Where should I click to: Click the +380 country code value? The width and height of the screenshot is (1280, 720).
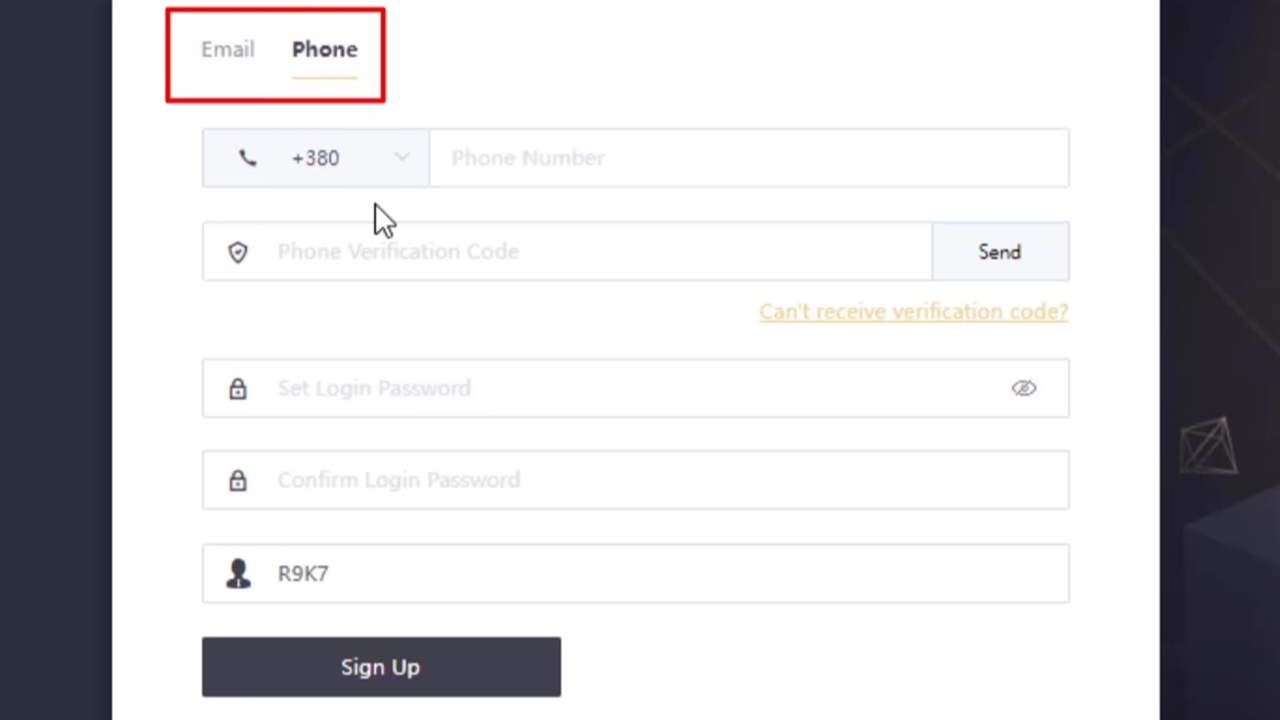pos(315,158)
